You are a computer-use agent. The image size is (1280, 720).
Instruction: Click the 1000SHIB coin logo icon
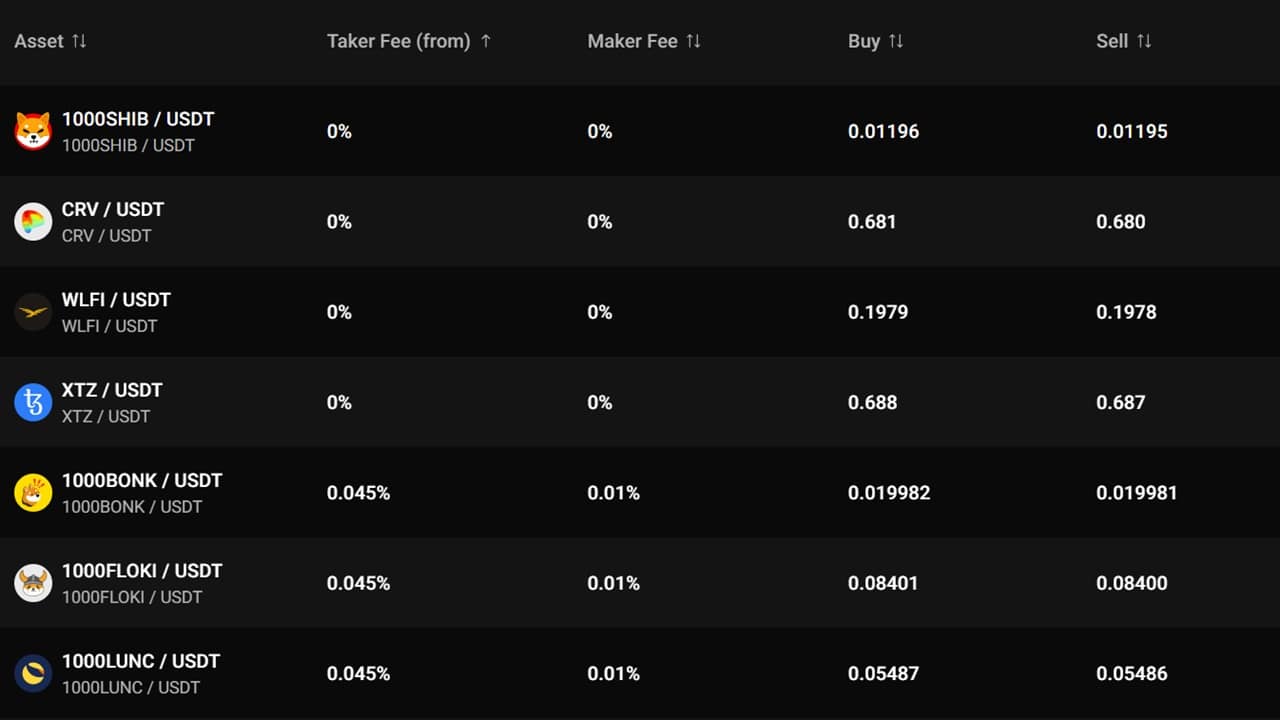[x=33, y=131]
